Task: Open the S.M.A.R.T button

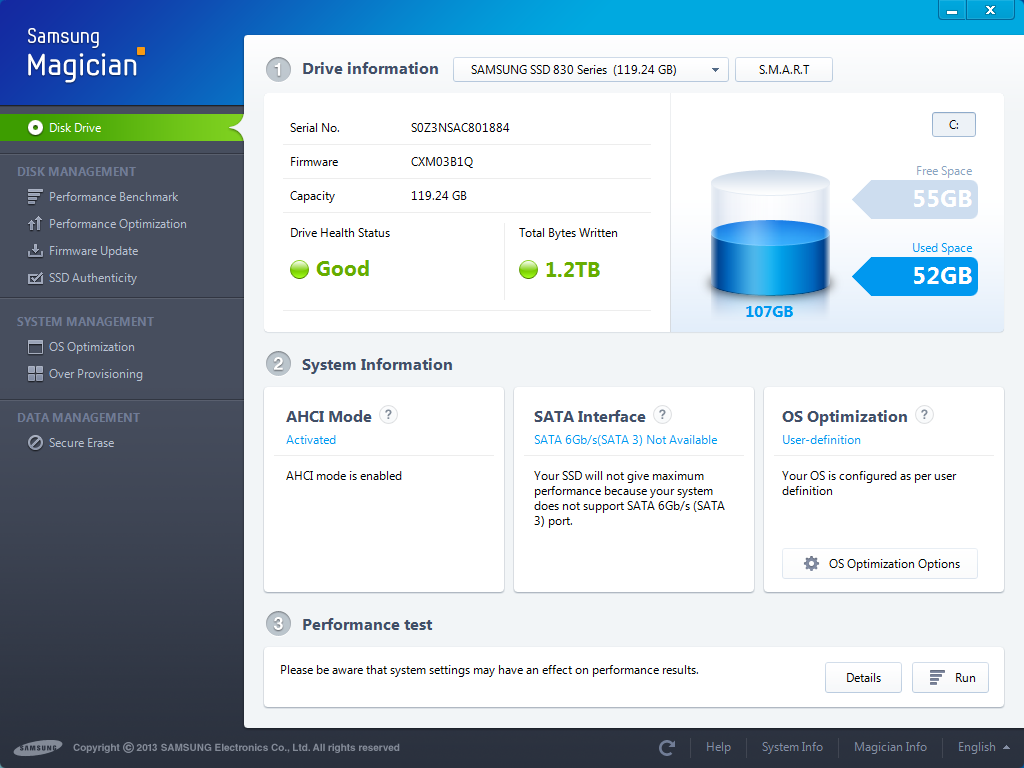Action: pyautogui.click(x=784, y=70)
